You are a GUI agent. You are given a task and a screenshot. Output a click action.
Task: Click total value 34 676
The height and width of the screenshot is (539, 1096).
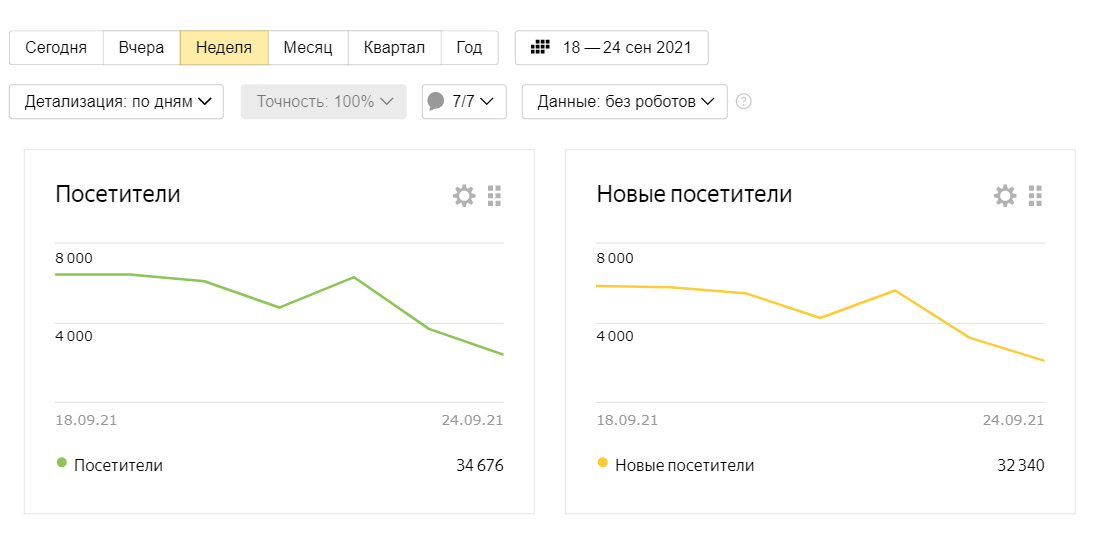tap(480, 466)
